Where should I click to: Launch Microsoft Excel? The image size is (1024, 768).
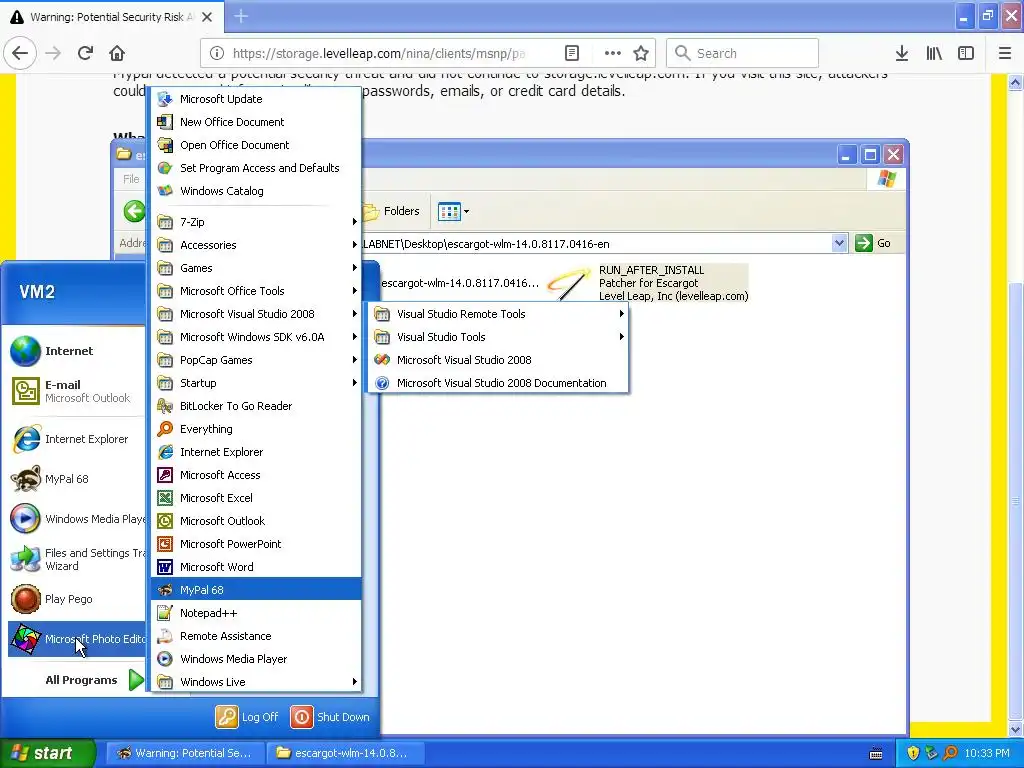(255, 498)
